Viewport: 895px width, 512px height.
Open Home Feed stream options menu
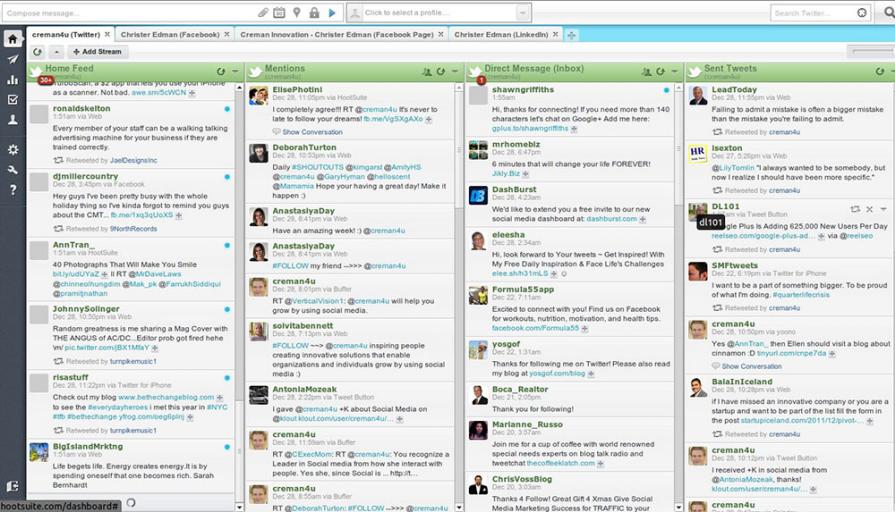coord(235,71)
